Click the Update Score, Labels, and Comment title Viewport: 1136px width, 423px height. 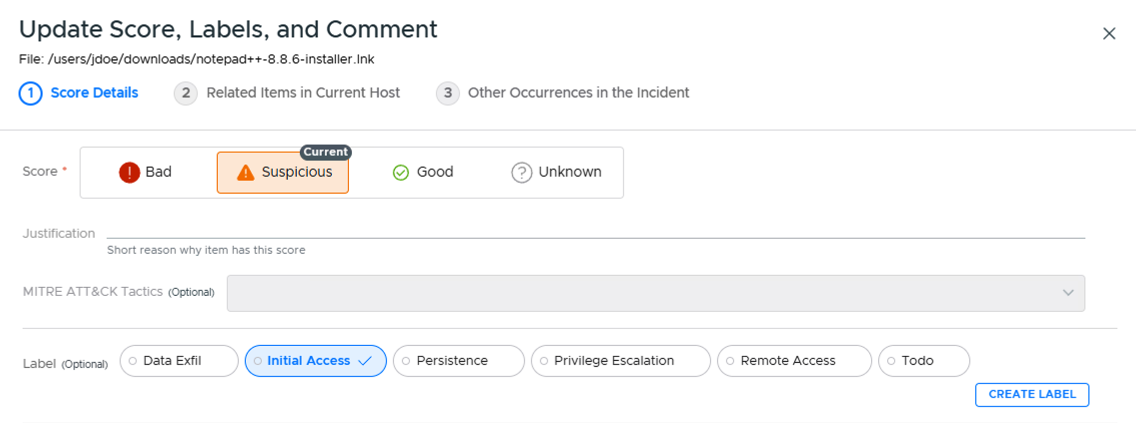coord(228,29)
